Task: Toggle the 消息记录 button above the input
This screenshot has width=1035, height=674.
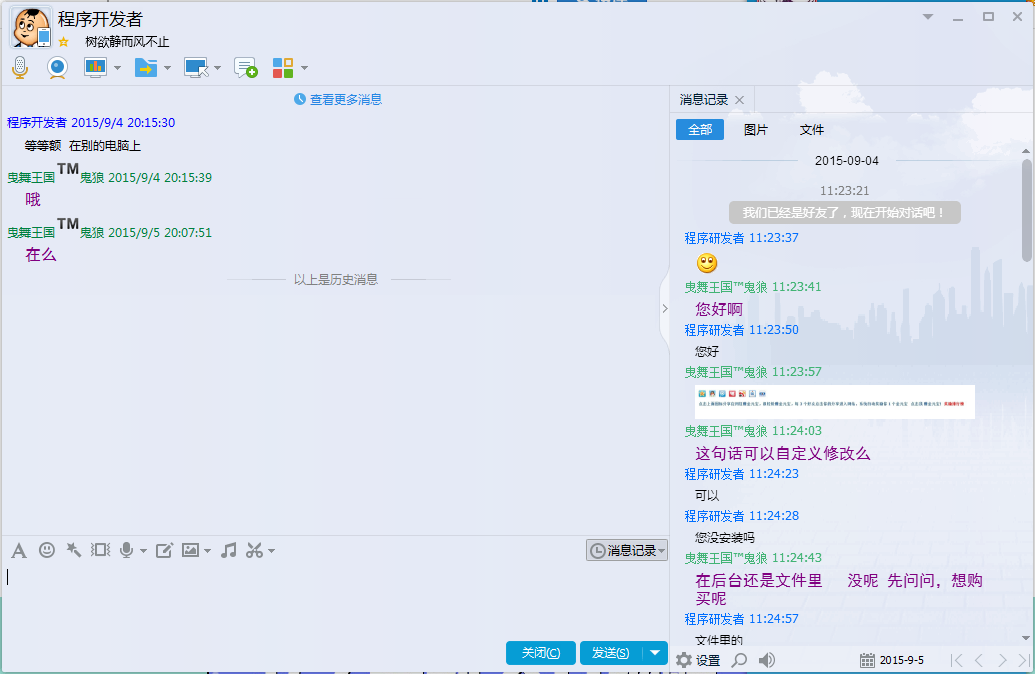Action: (x=626, y=550)
